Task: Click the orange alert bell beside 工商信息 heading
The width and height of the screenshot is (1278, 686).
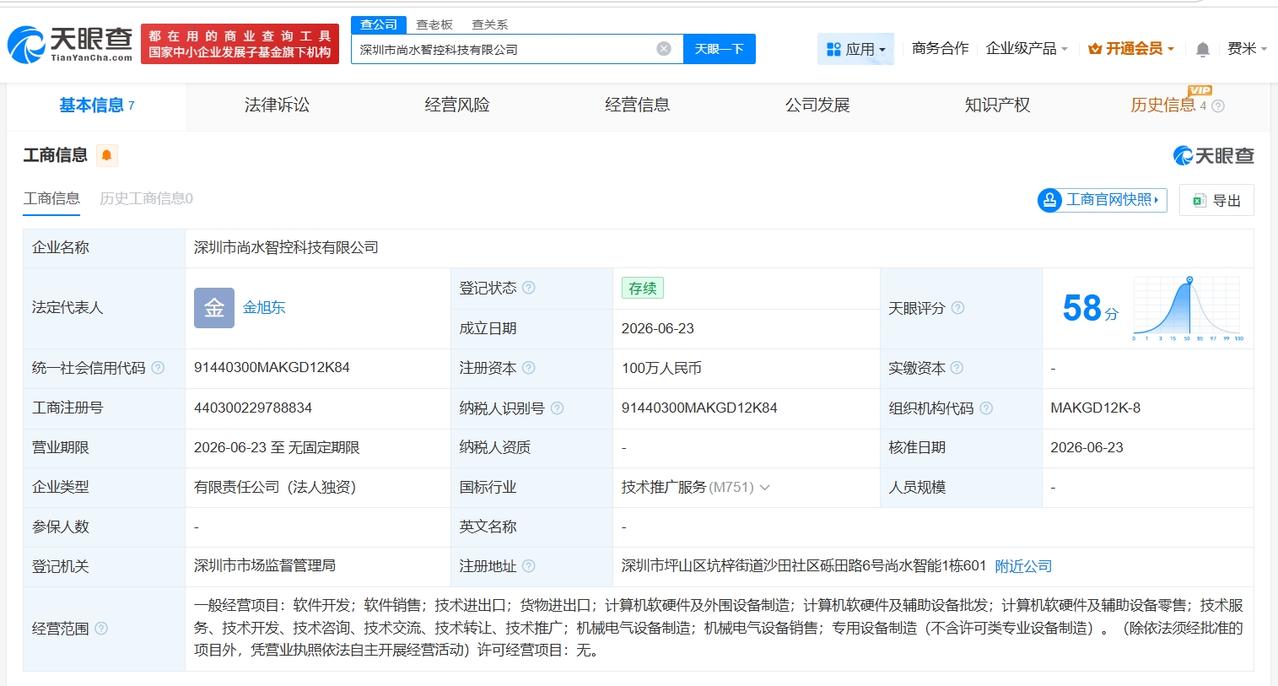Action: tap(107, 155)
